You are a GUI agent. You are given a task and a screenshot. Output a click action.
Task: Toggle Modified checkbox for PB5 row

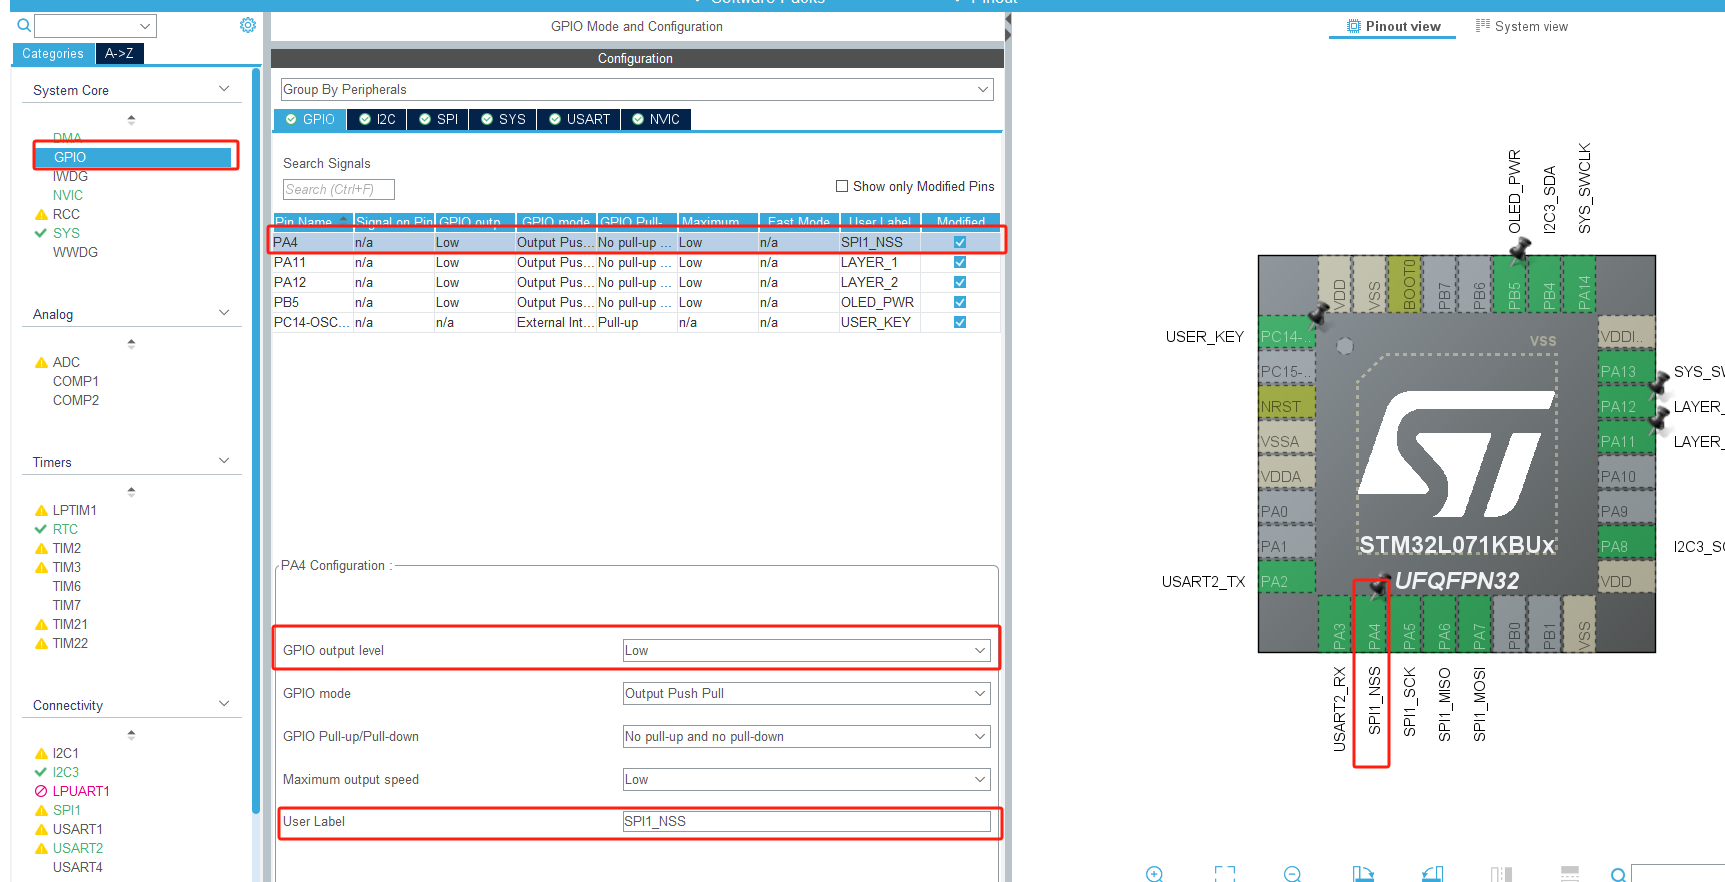click(x=960, y=302)
